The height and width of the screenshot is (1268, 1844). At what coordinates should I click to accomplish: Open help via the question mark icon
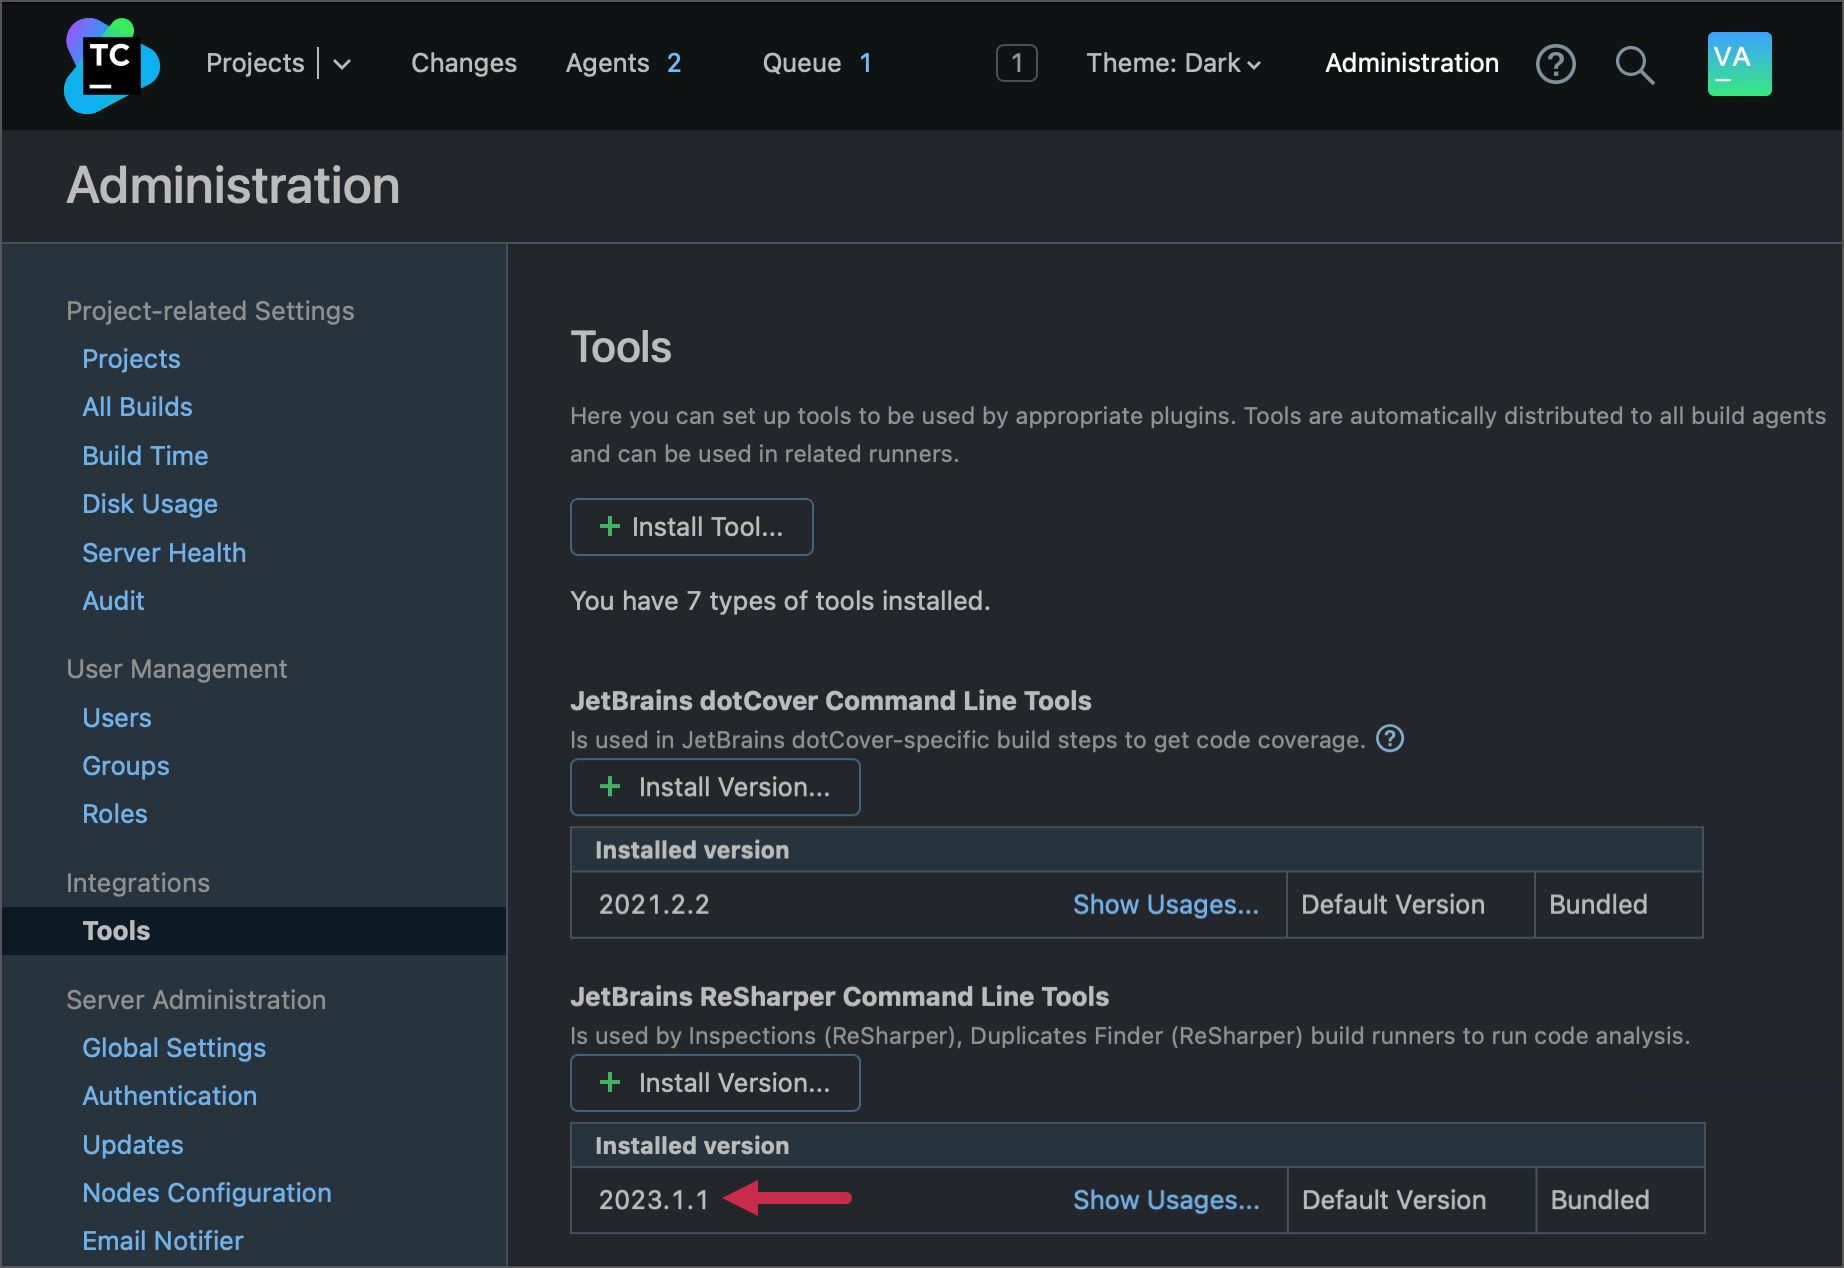coord(1556,64)
